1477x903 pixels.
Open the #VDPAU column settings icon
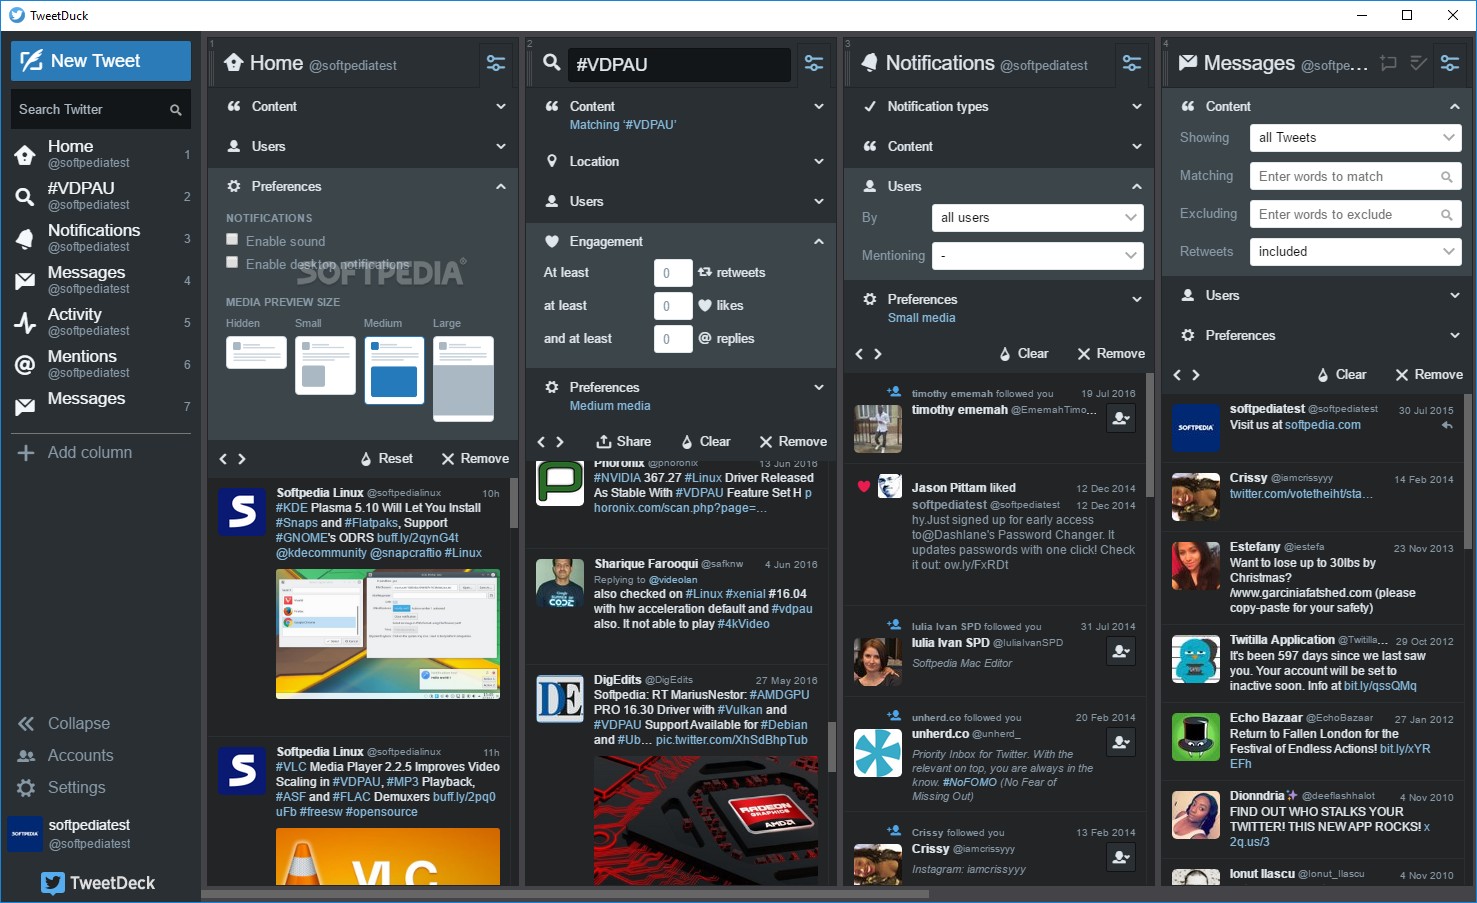click(x=814, y=63)
